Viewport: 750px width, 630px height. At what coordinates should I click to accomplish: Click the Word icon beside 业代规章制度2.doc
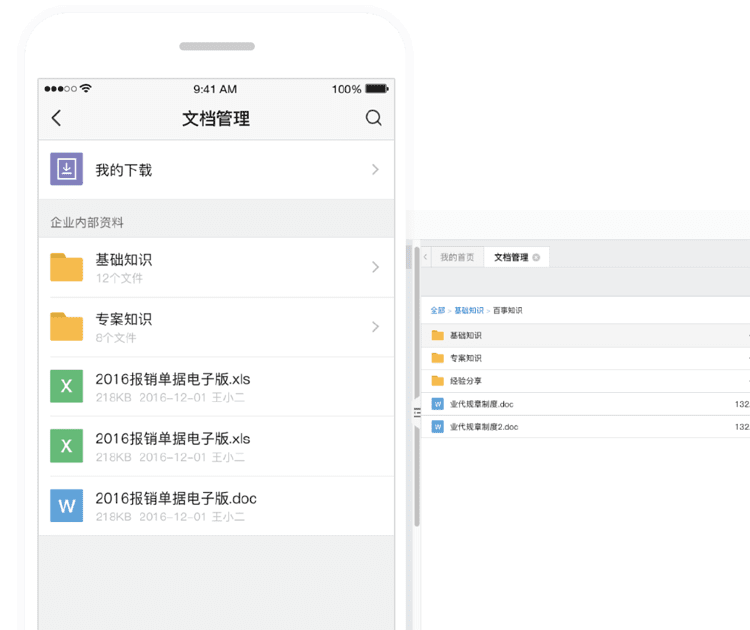point(437,427)
